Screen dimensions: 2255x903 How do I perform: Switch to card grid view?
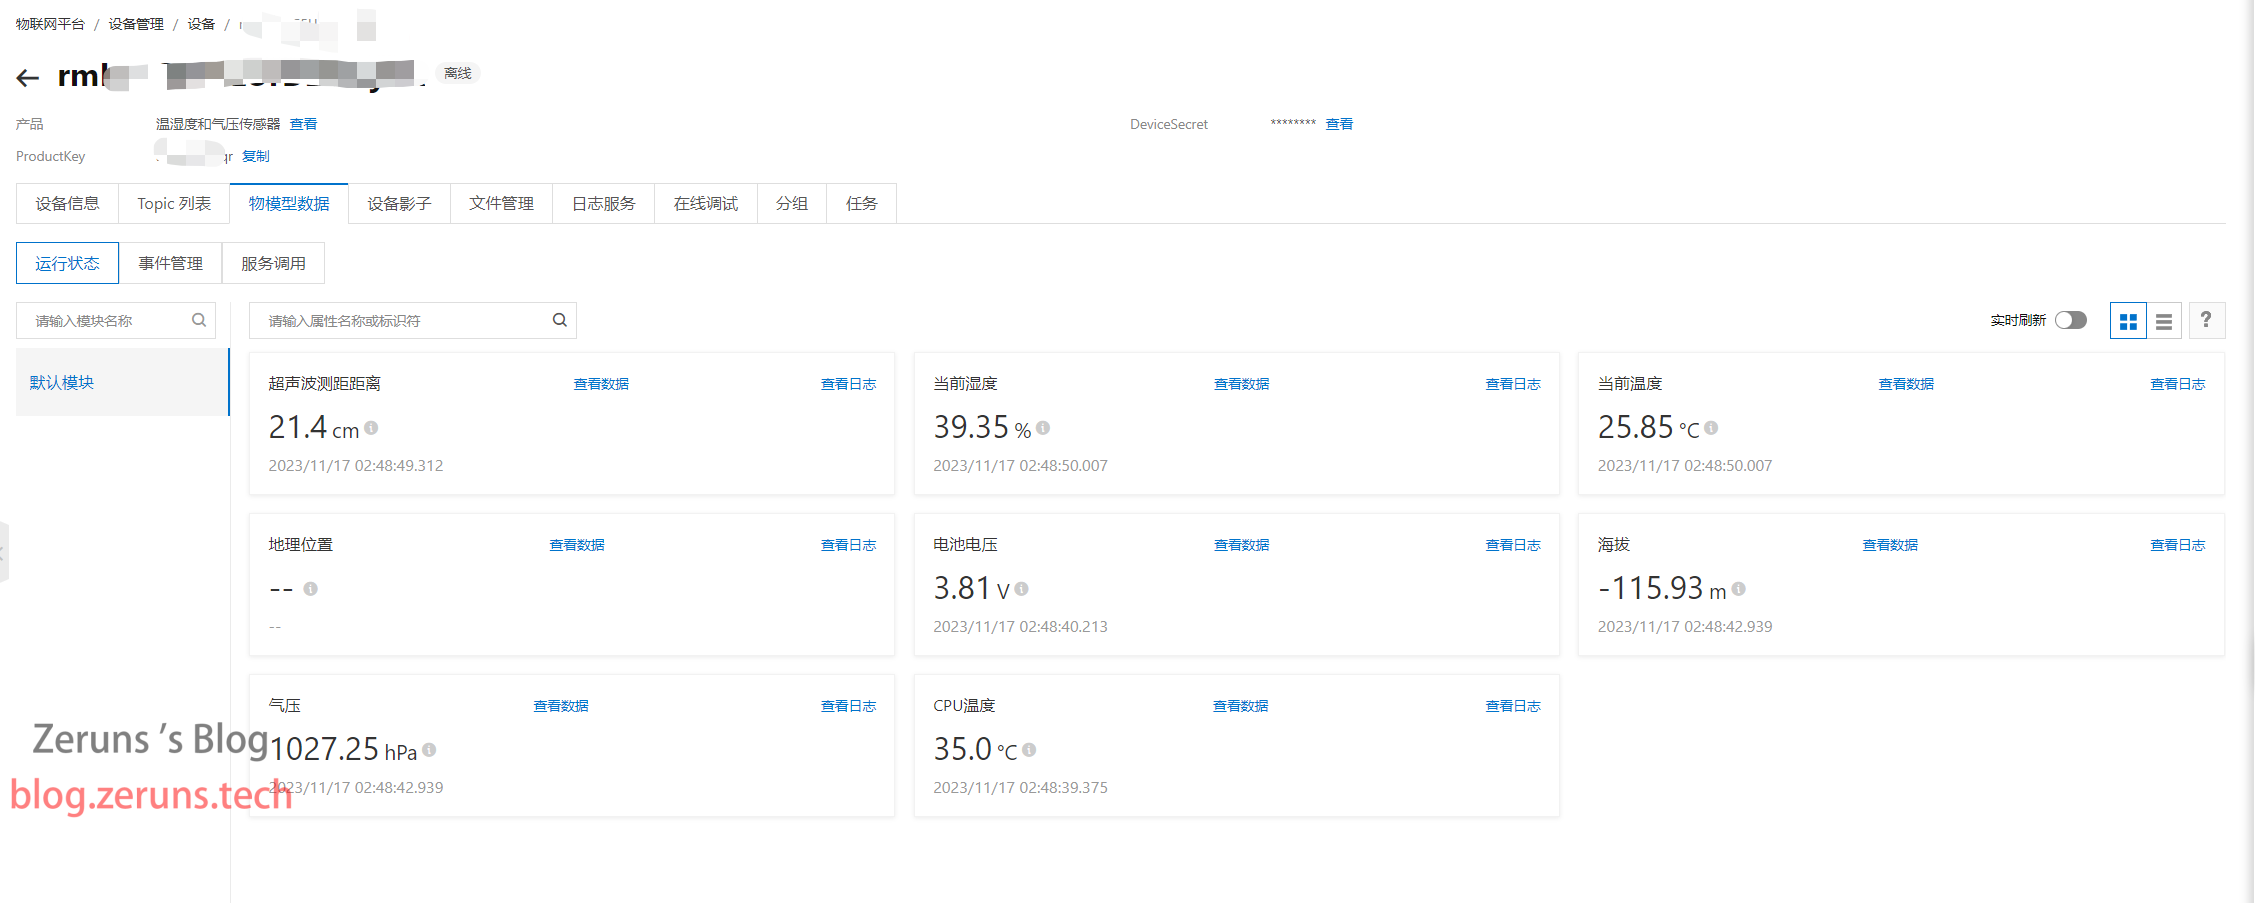coord(2128,321)
